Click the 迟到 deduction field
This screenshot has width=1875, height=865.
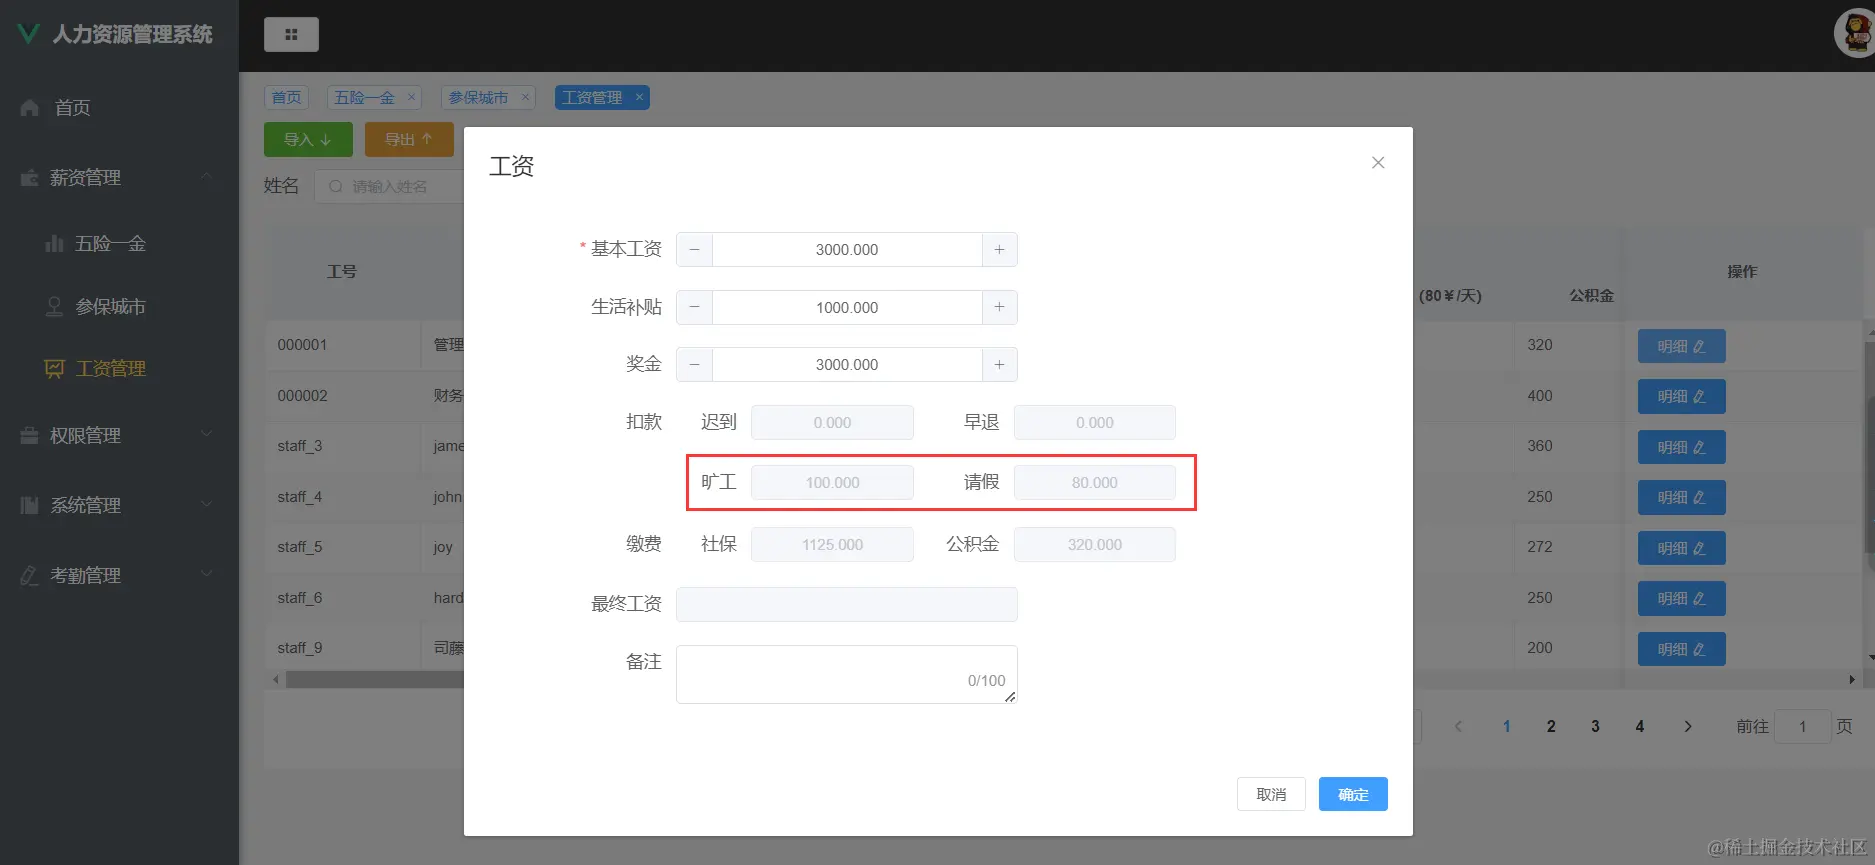pyautogui.click(x=832, y=422)
